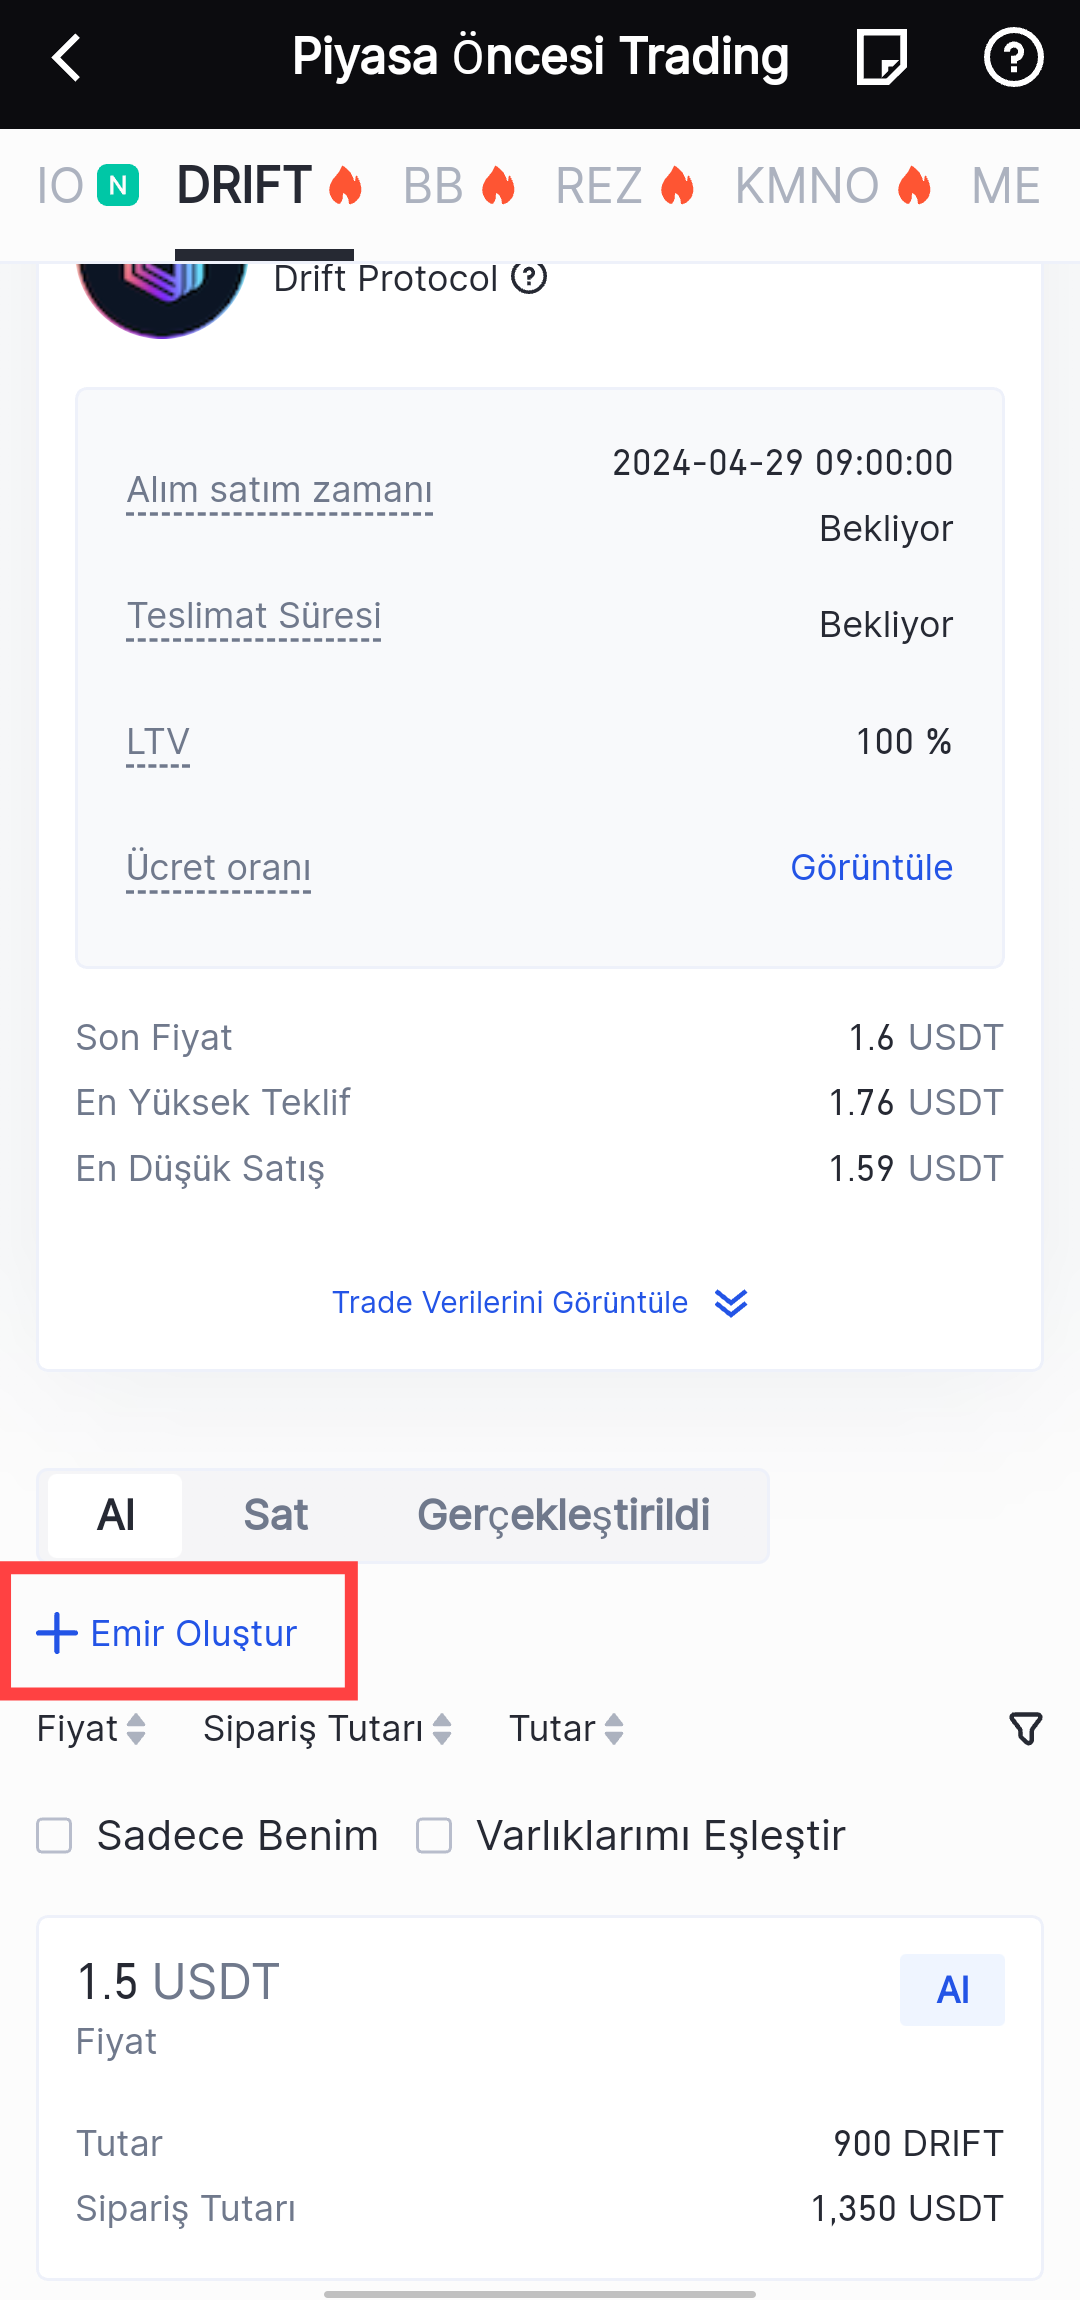
Task: Sort orders by Tutar column
Action: coord(566,1729)
